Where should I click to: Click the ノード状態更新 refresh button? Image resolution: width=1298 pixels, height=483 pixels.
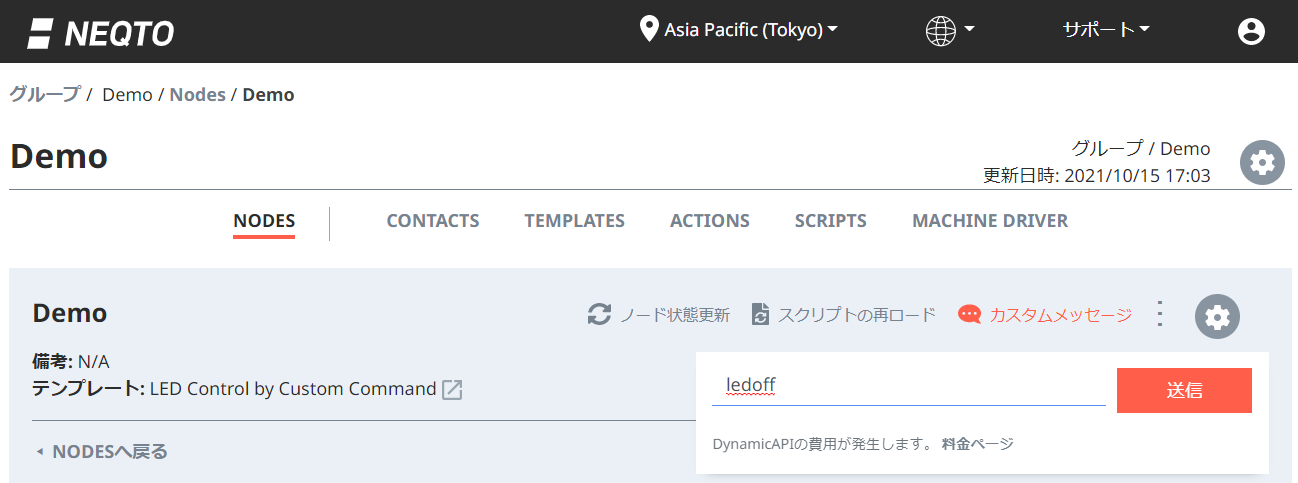pyautogui.click(x=658, y=315)
